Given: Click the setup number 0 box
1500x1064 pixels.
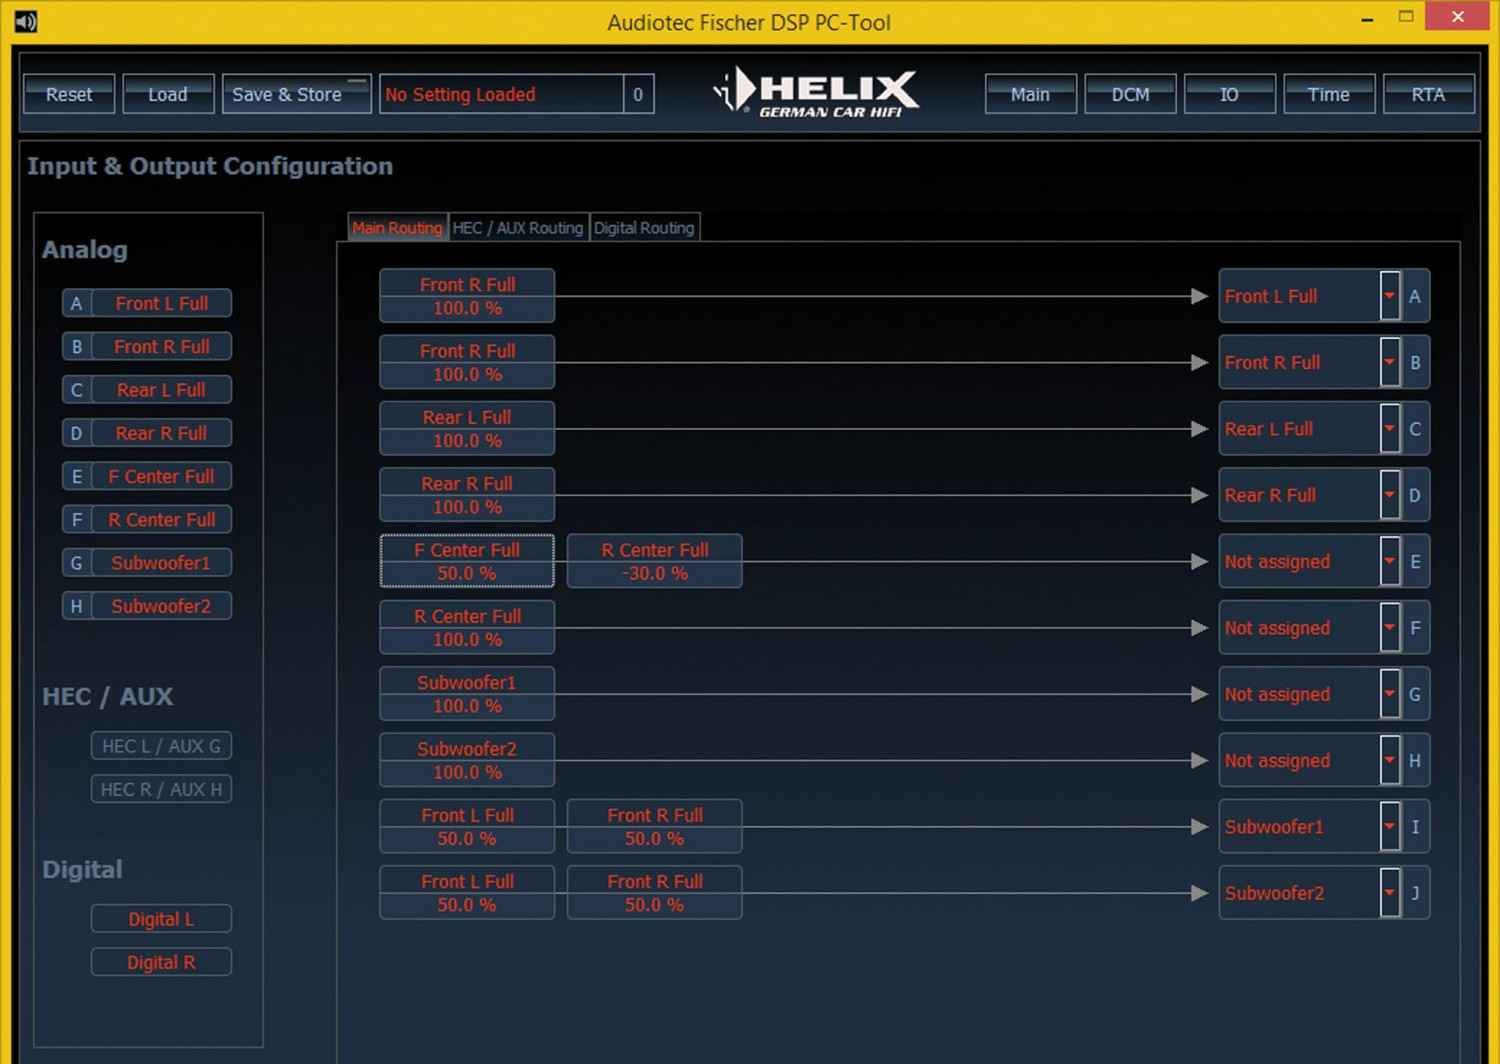Looking at the screenshot, I should (x=638, y=94).
